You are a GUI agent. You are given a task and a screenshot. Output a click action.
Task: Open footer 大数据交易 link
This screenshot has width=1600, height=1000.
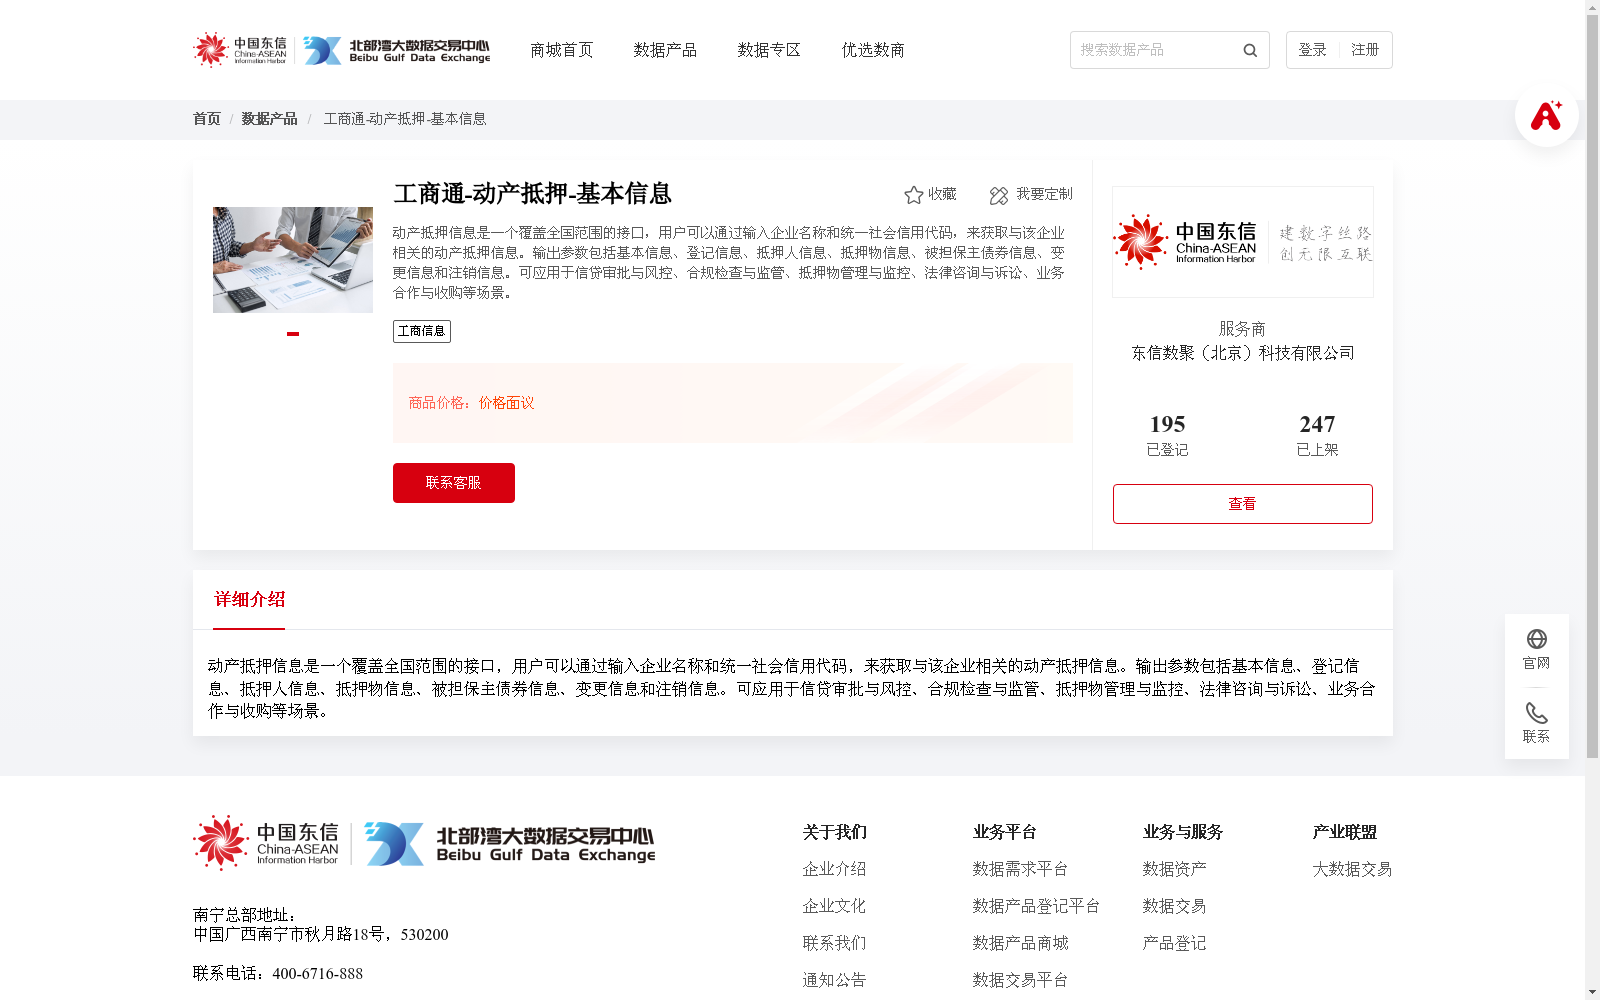click(1352, 869)
